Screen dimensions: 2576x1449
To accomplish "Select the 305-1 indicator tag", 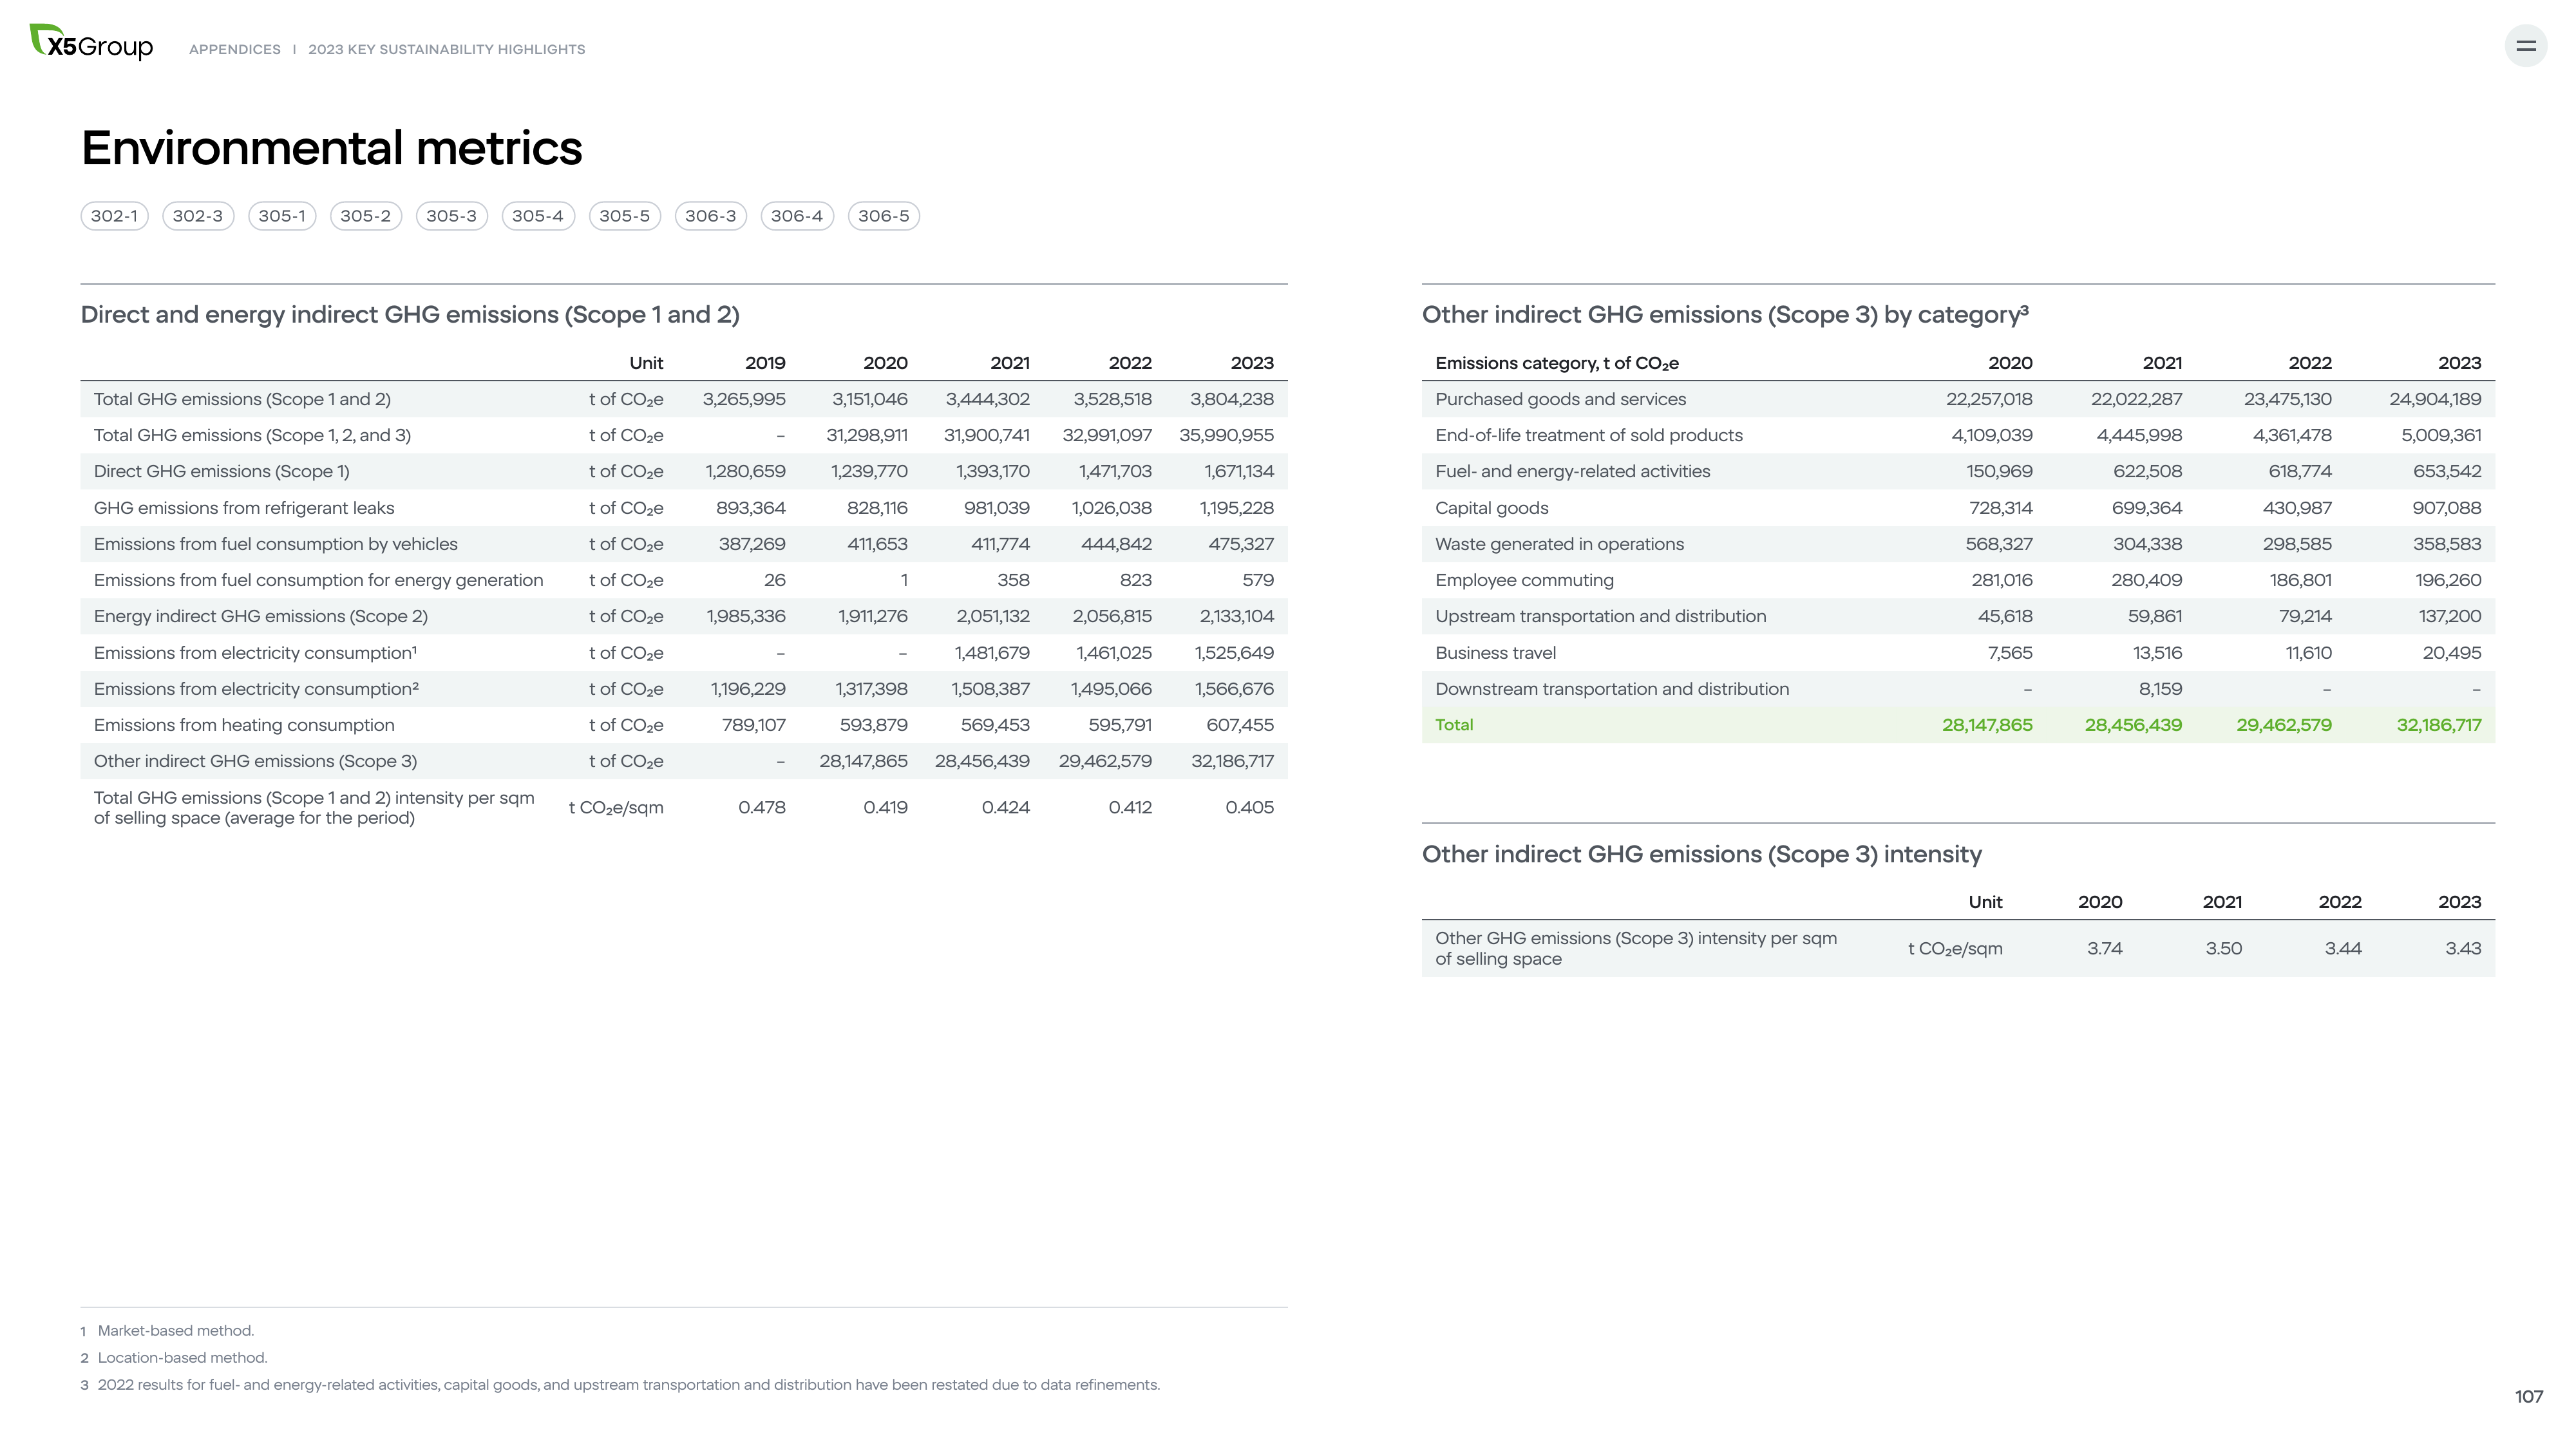I will (x=282, y=216).
